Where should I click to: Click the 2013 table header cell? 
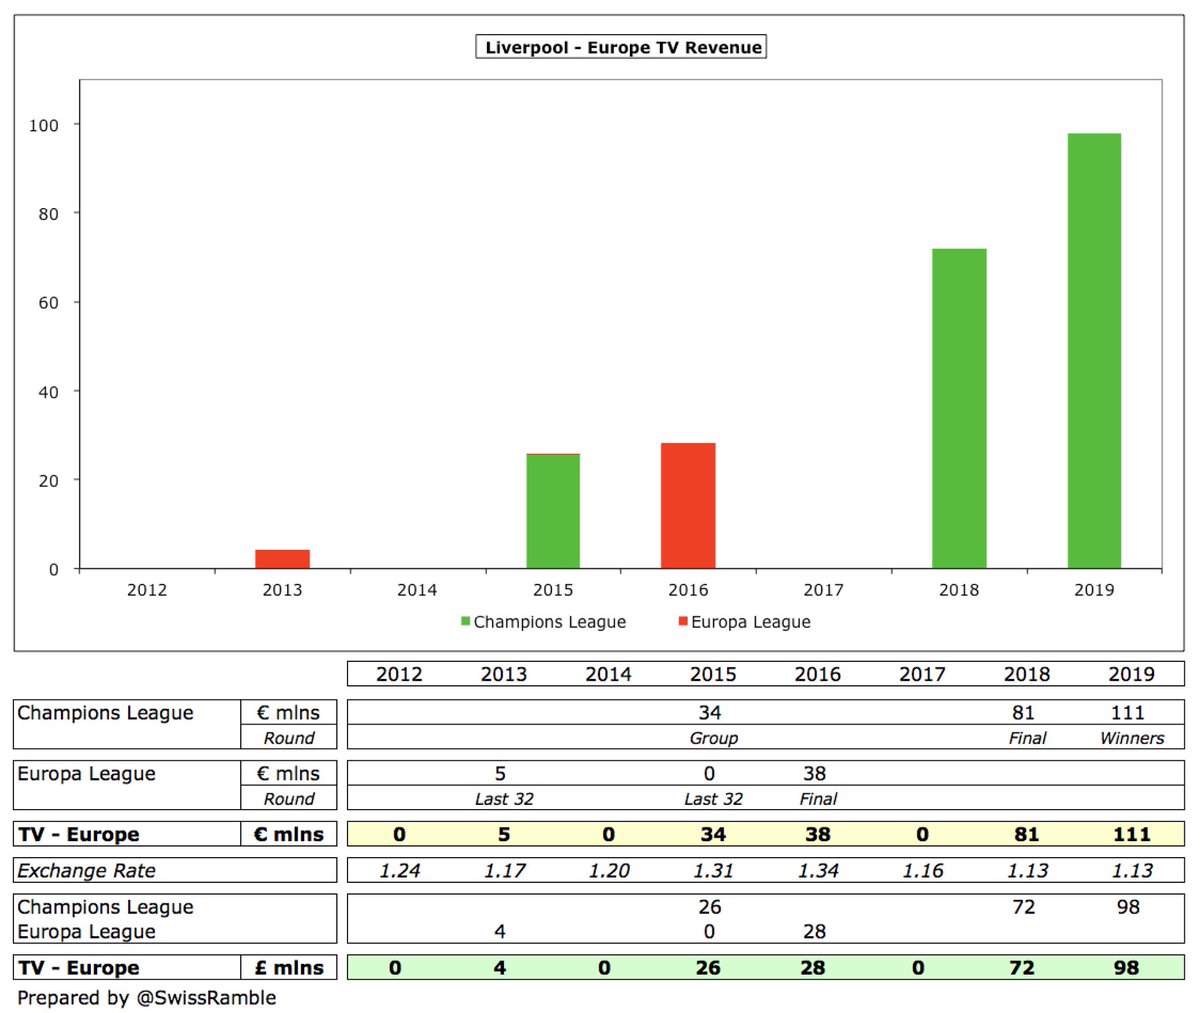(504, 674)
